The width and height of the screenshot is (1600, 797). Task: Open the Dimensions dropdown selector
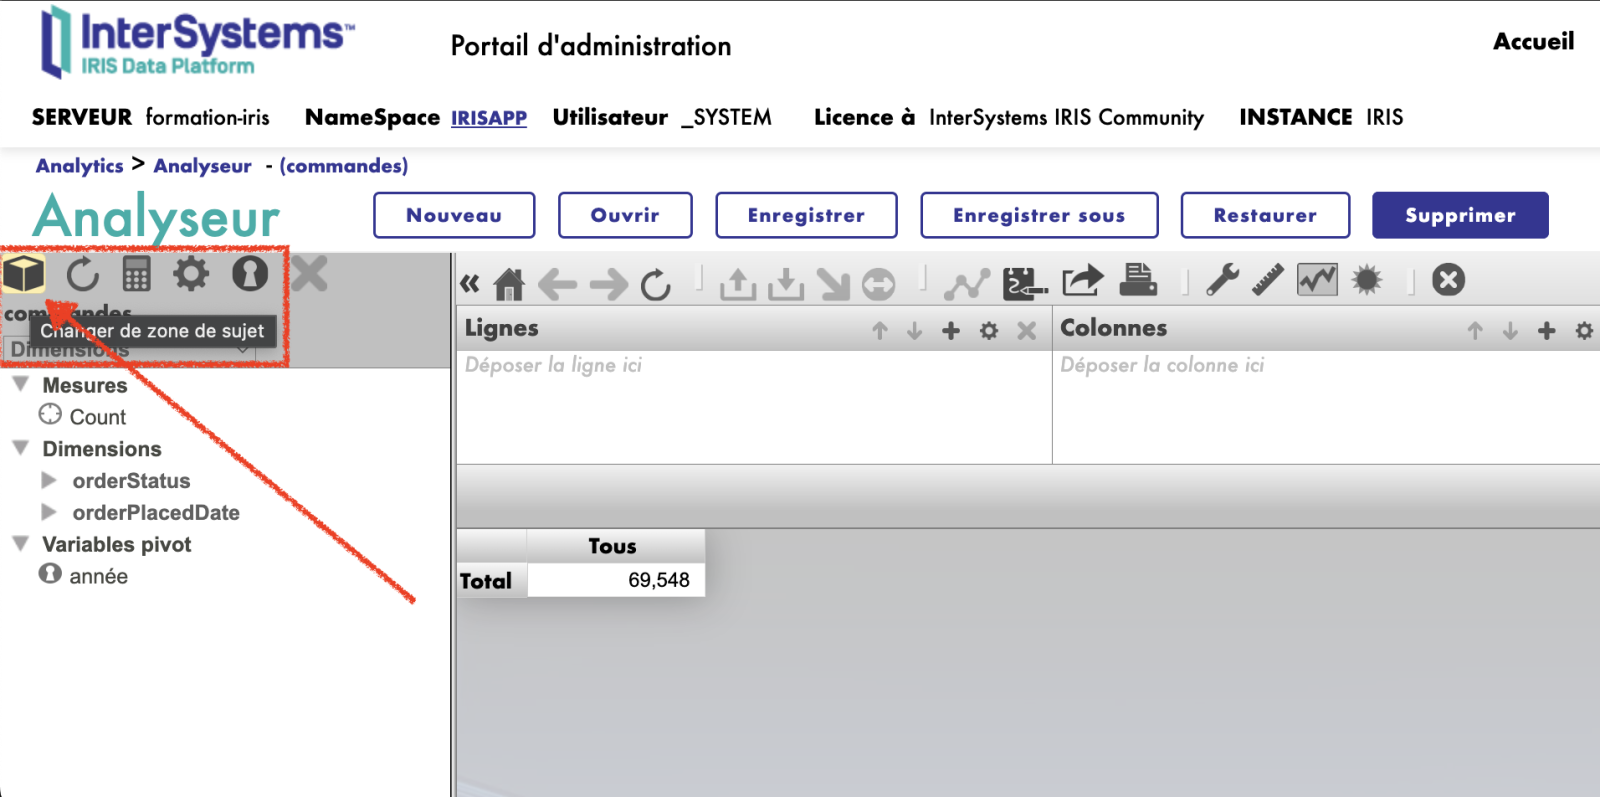[128, 350]
